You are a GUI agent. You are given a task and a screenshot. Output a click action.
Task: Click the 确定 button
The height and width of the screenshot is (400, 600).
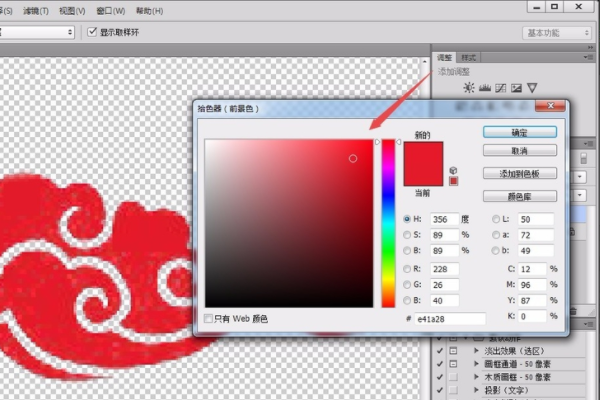click(x=519, y=131)
